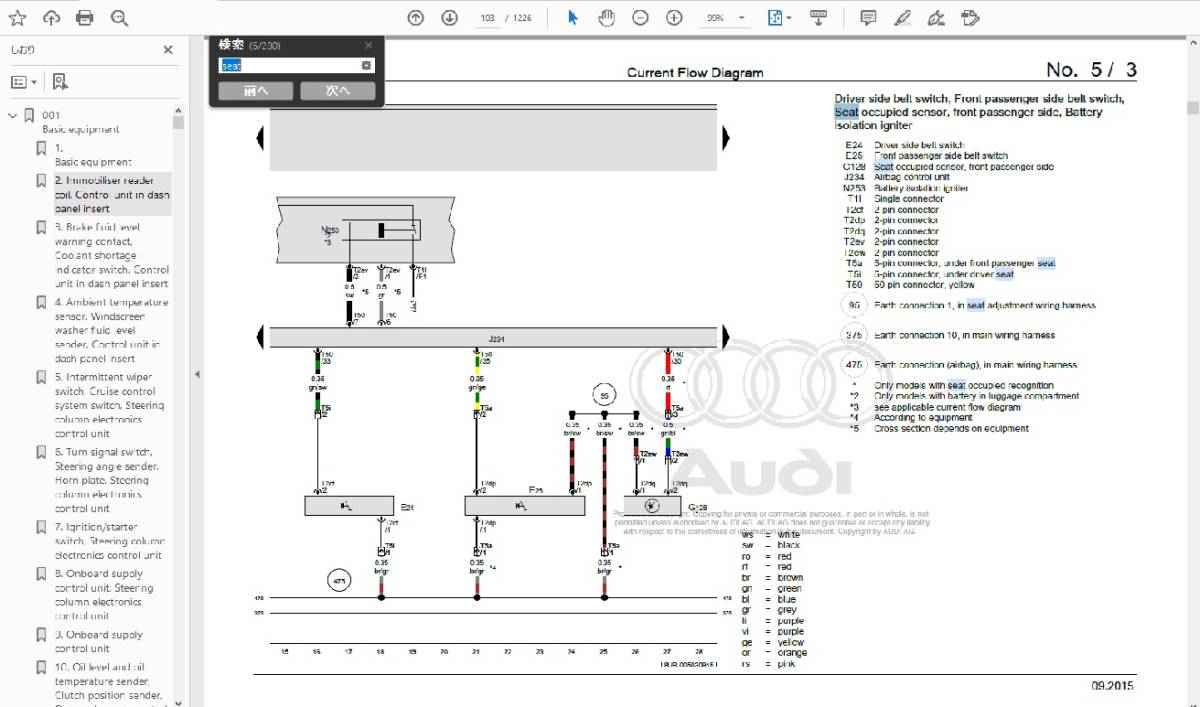Open the sign document pen tool
The image size is (1200, 707).
(x=936, y=18)
